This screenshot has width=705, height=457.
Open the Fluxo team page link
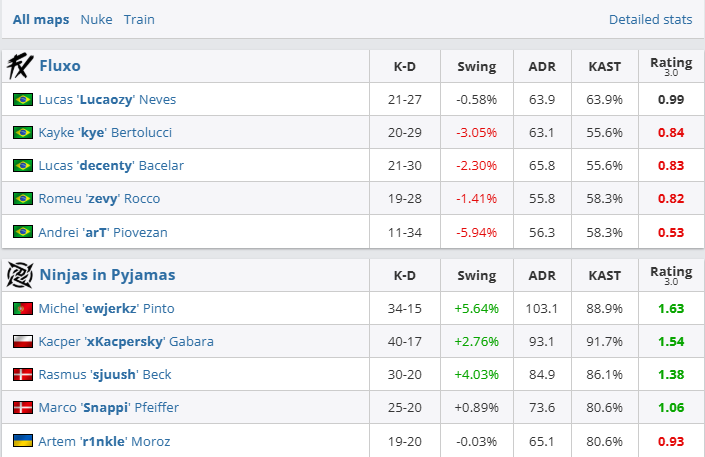tap(60, 67)
